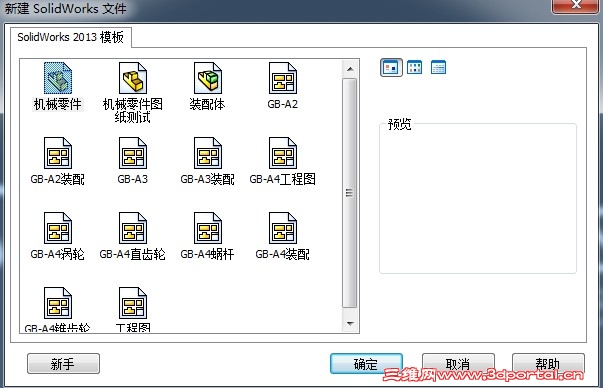Screen dimensions: 603x388
Task: Switch to large icons view
Action: (x=391, y=68)
